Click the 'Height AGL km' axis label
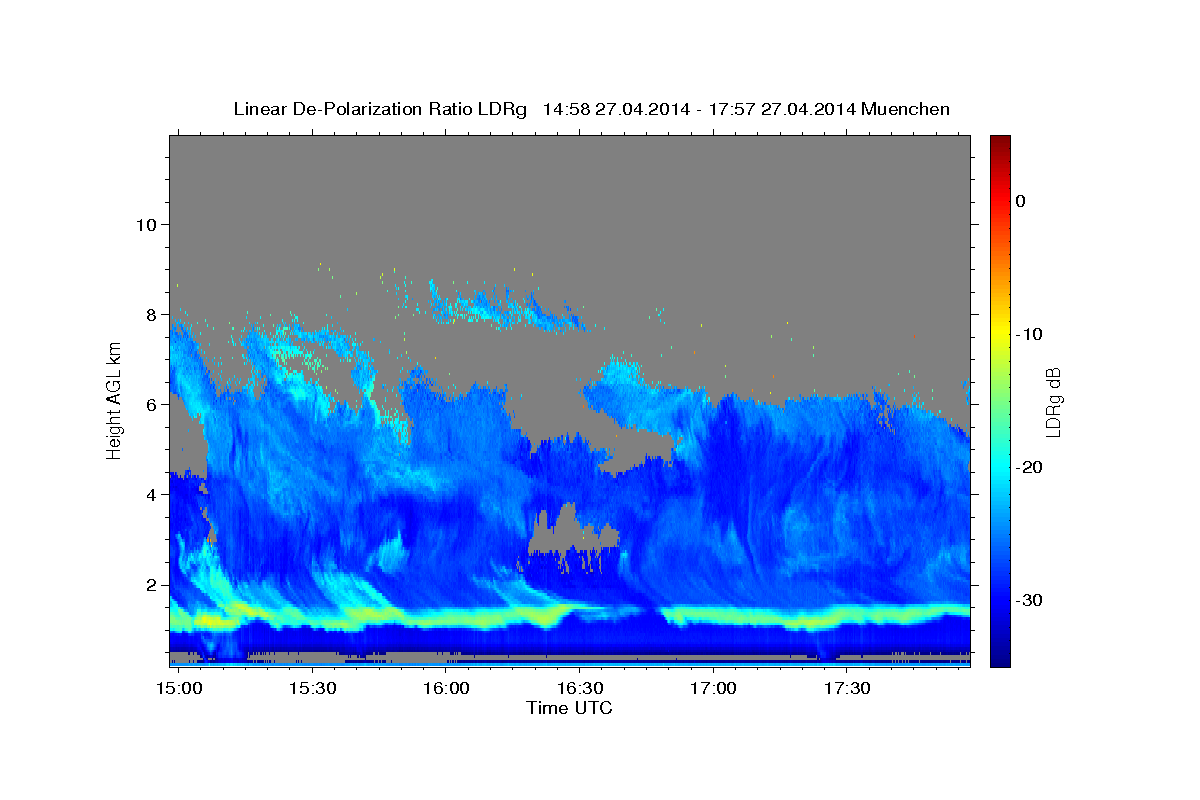This screenshot has width=1200, height=800. pos(115,400)
